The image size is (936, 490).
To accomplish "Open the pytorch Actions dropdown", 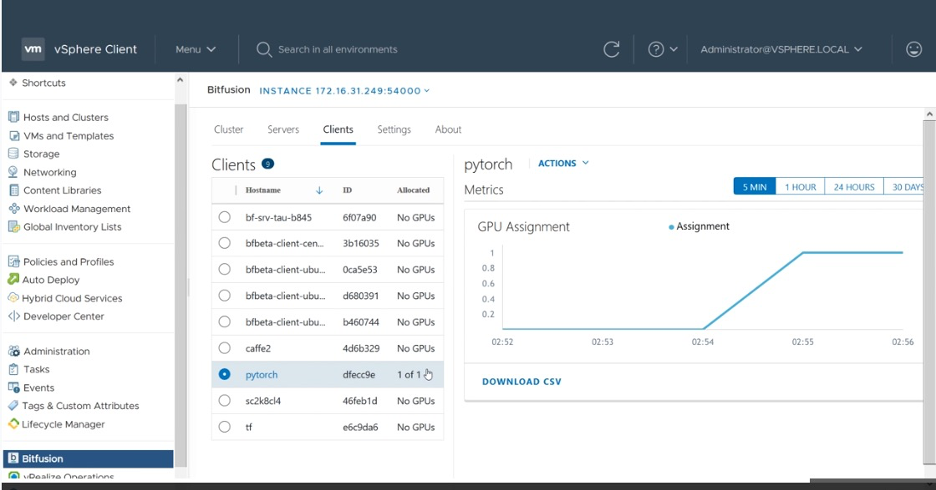I will [563, 163].
